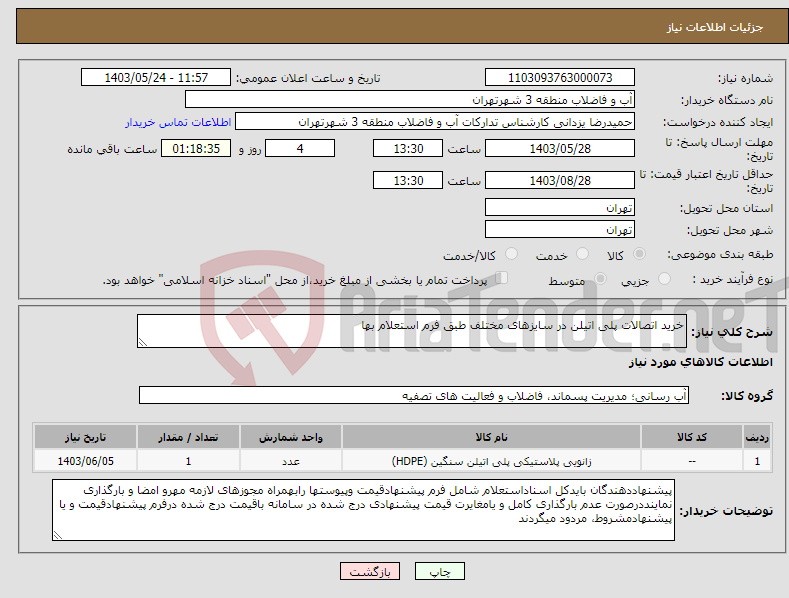Click the کد کالا column header
The height and width of the screenshot is (598, 789).
691,437
